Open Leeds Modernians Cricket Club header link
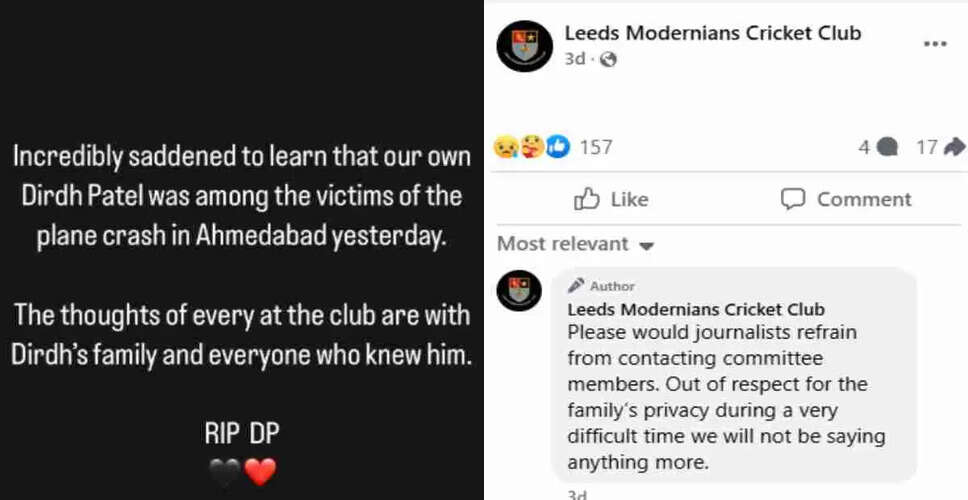 pyautogui.click(x=712, y=32)
